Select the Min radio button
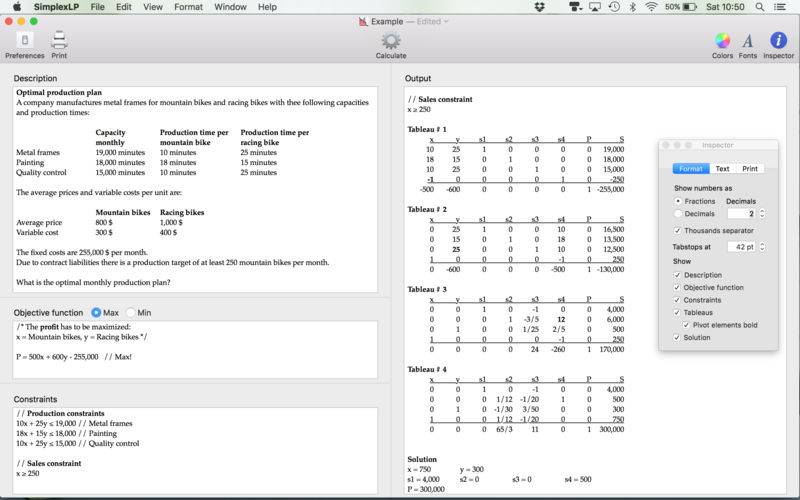Screen dimensions: 800x500 click(x=130, y=312)
